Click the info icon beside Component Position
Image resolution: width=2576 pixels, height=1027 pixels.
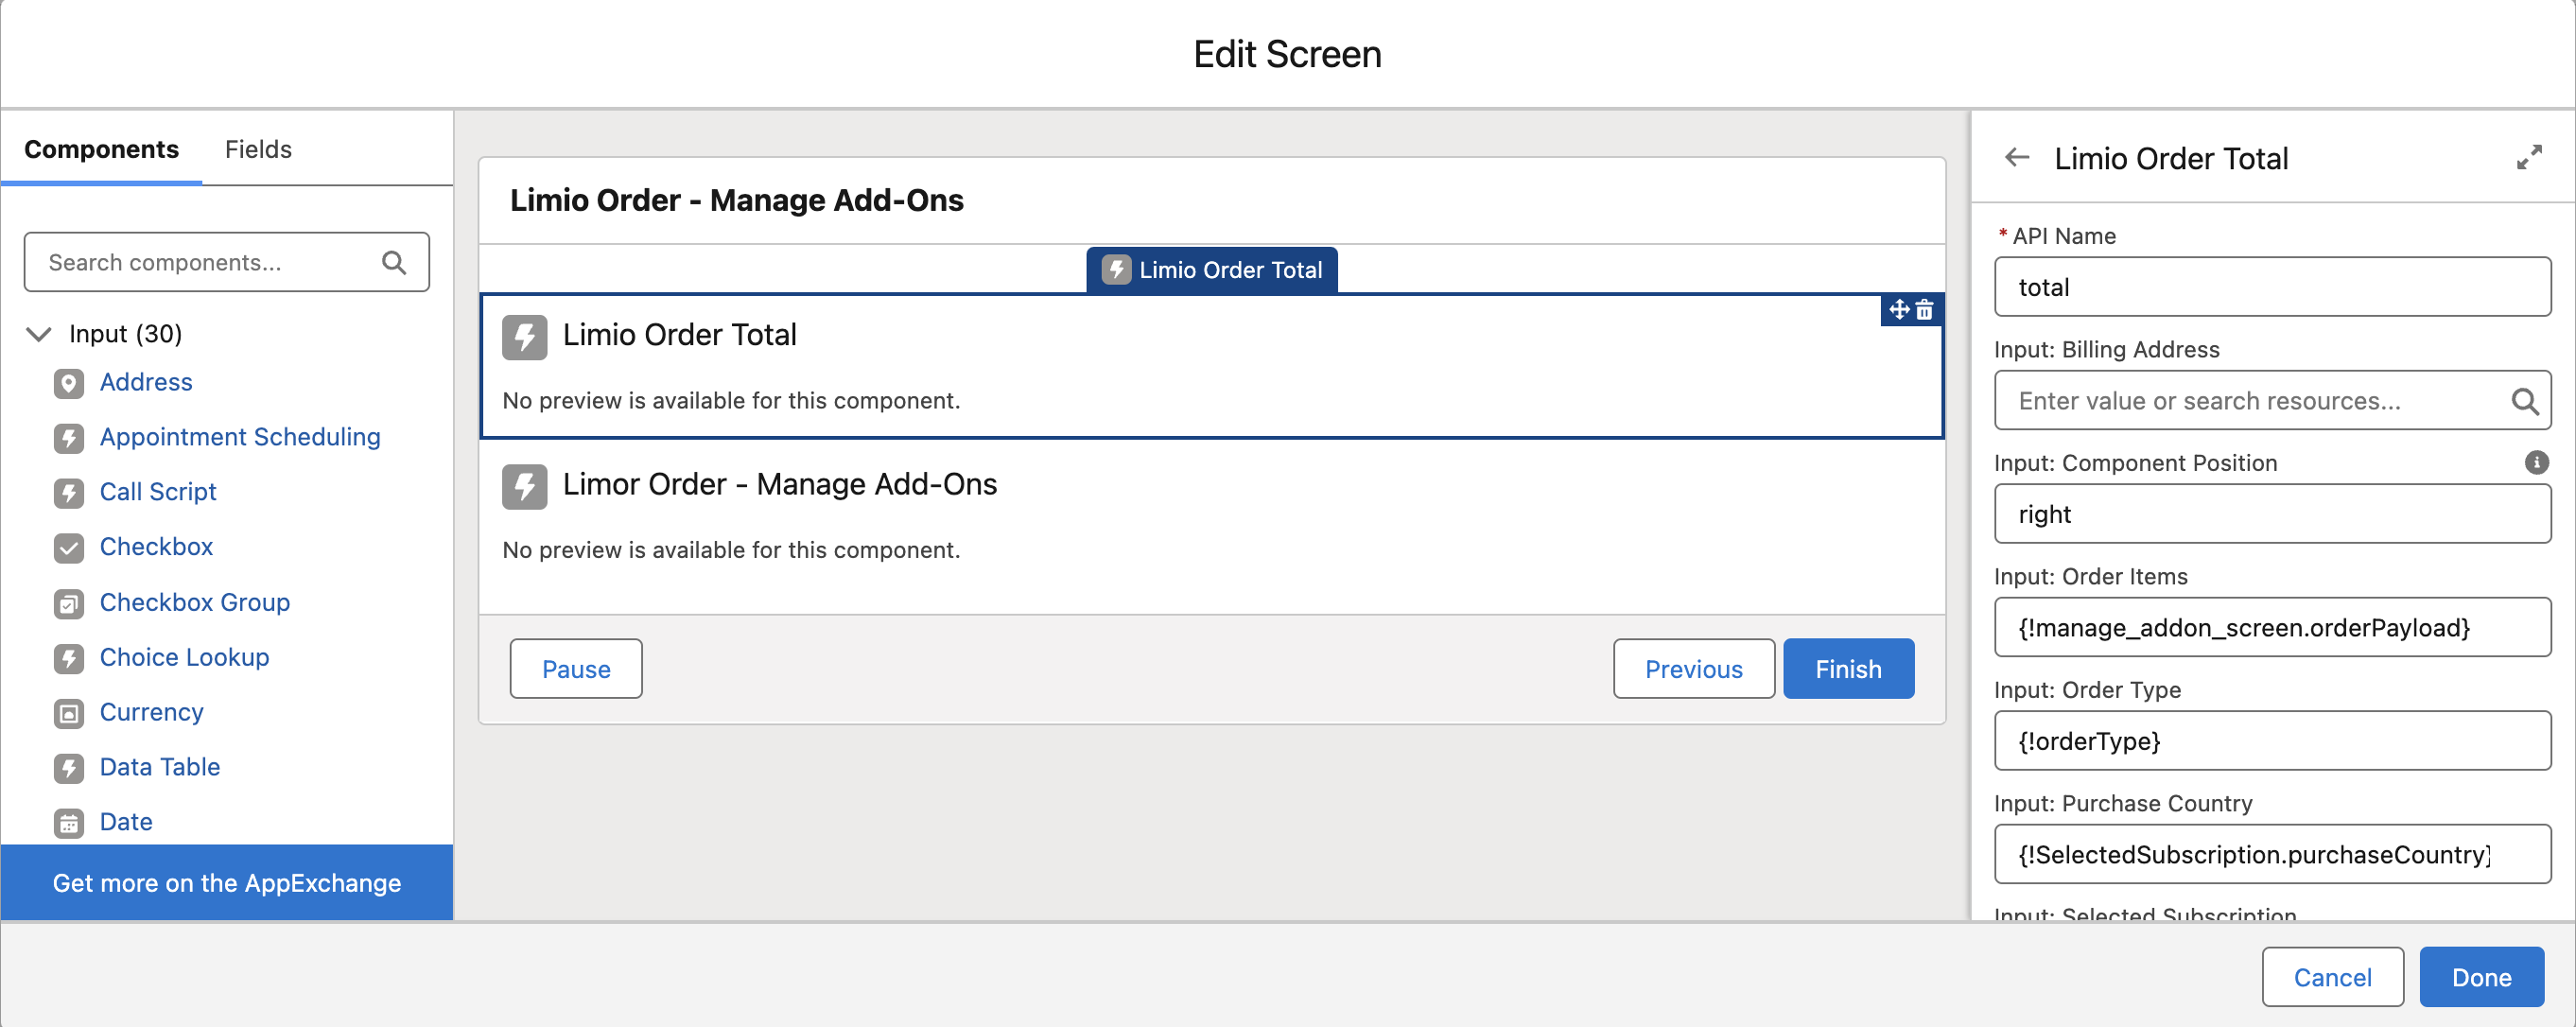[x=2537, y=462]
